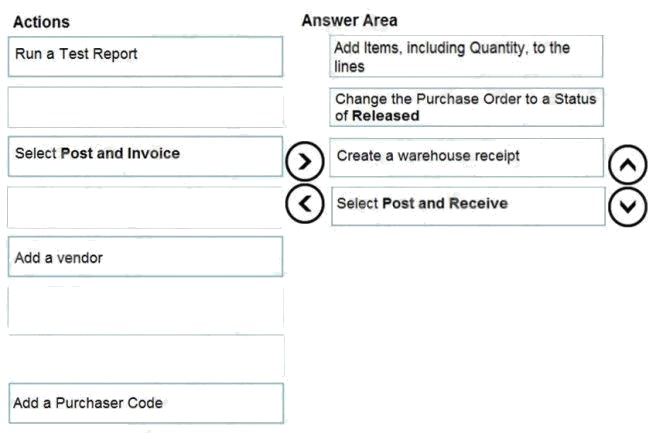Click the Answer Area heading
The width and height of the screenshot is (656, 433).
pos(349,20)
